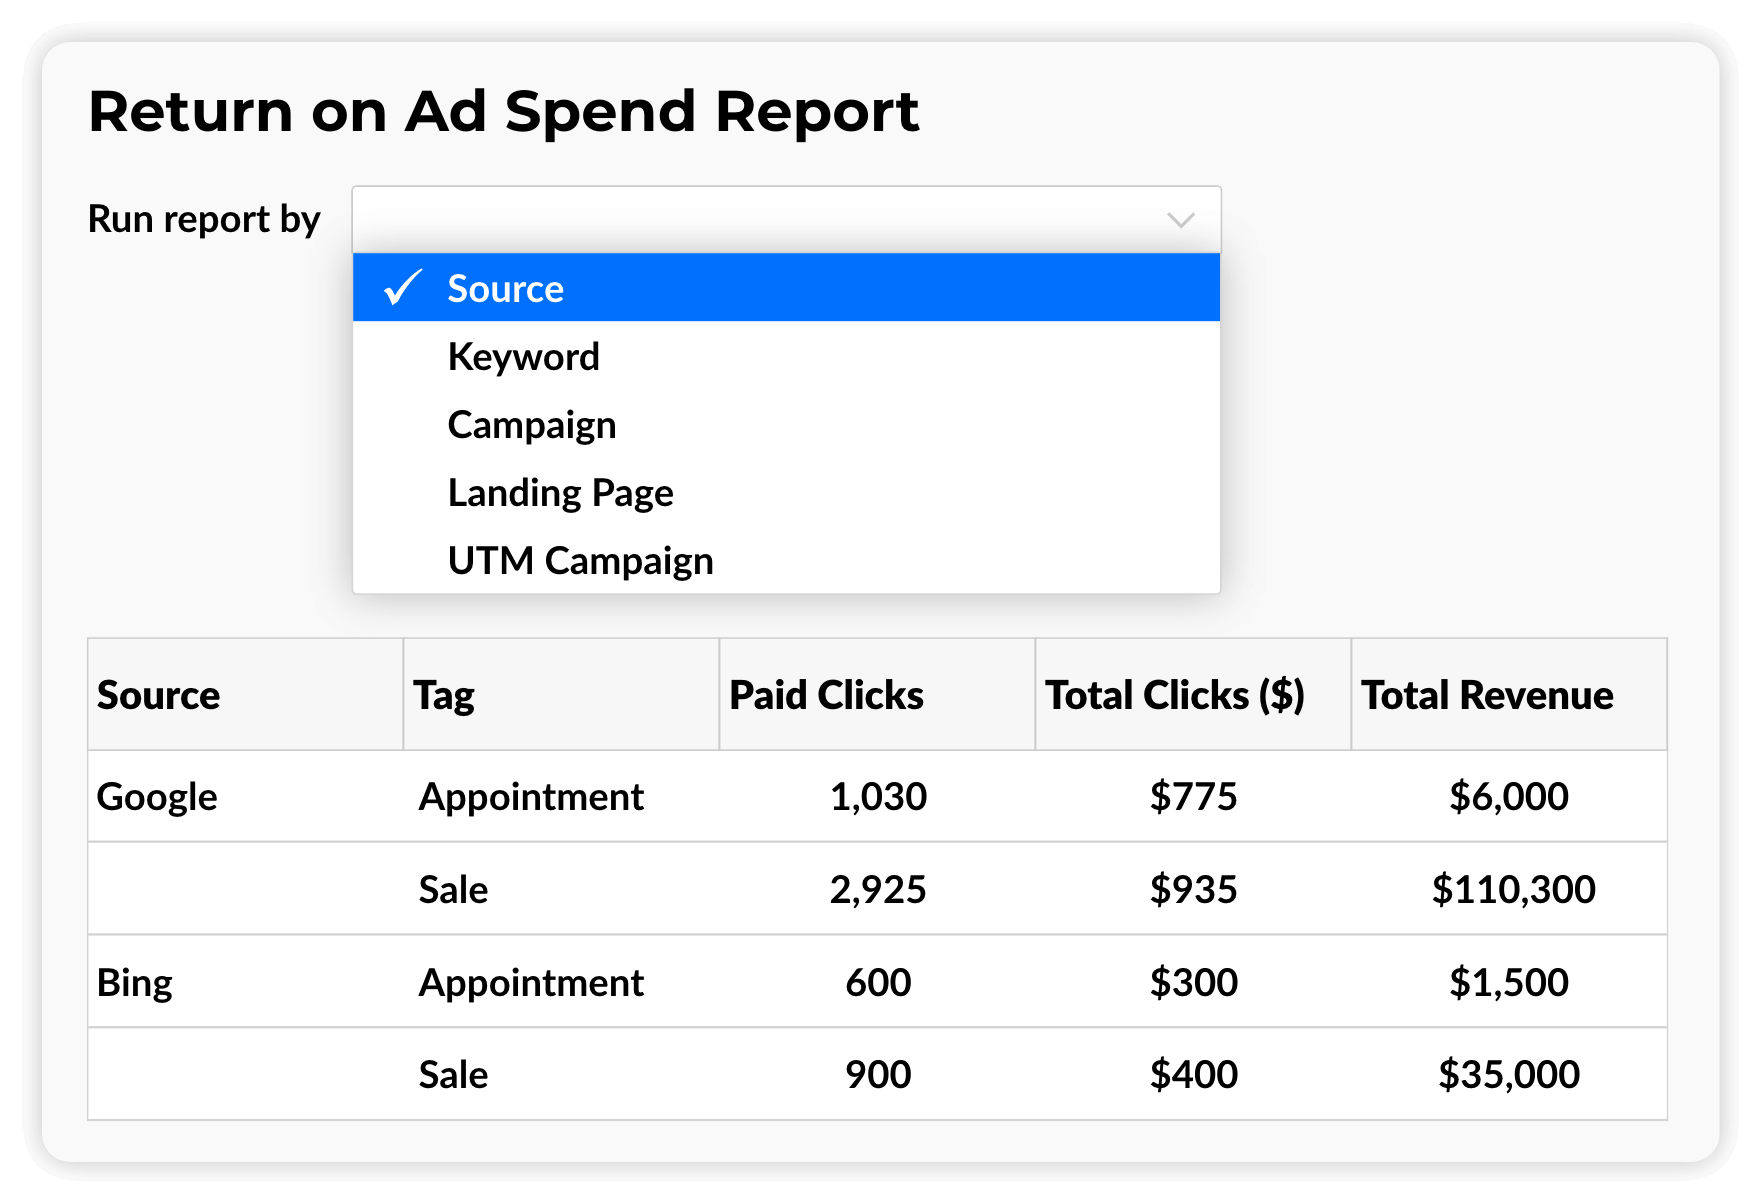Select the Landing Page option
The width and height of the screenshot is (1762, 1204).
[560, 493]
